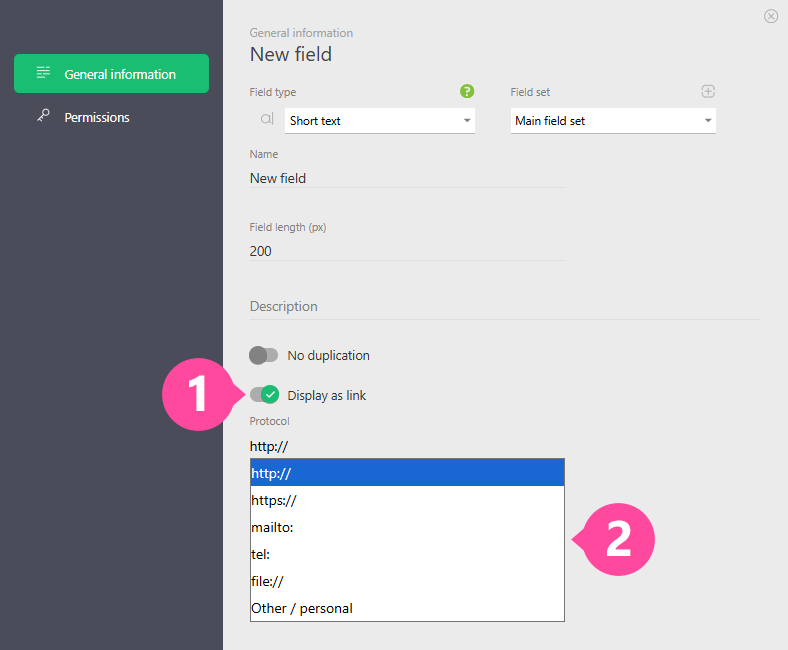Open the General information tab

(x=111, y=74)
